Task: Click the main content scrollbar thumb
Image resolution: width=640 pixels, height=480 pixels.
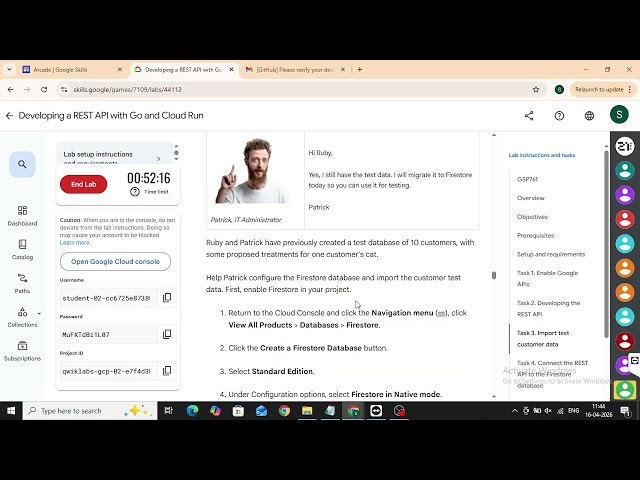Action: pyautogui.click(x=494, y=275)
